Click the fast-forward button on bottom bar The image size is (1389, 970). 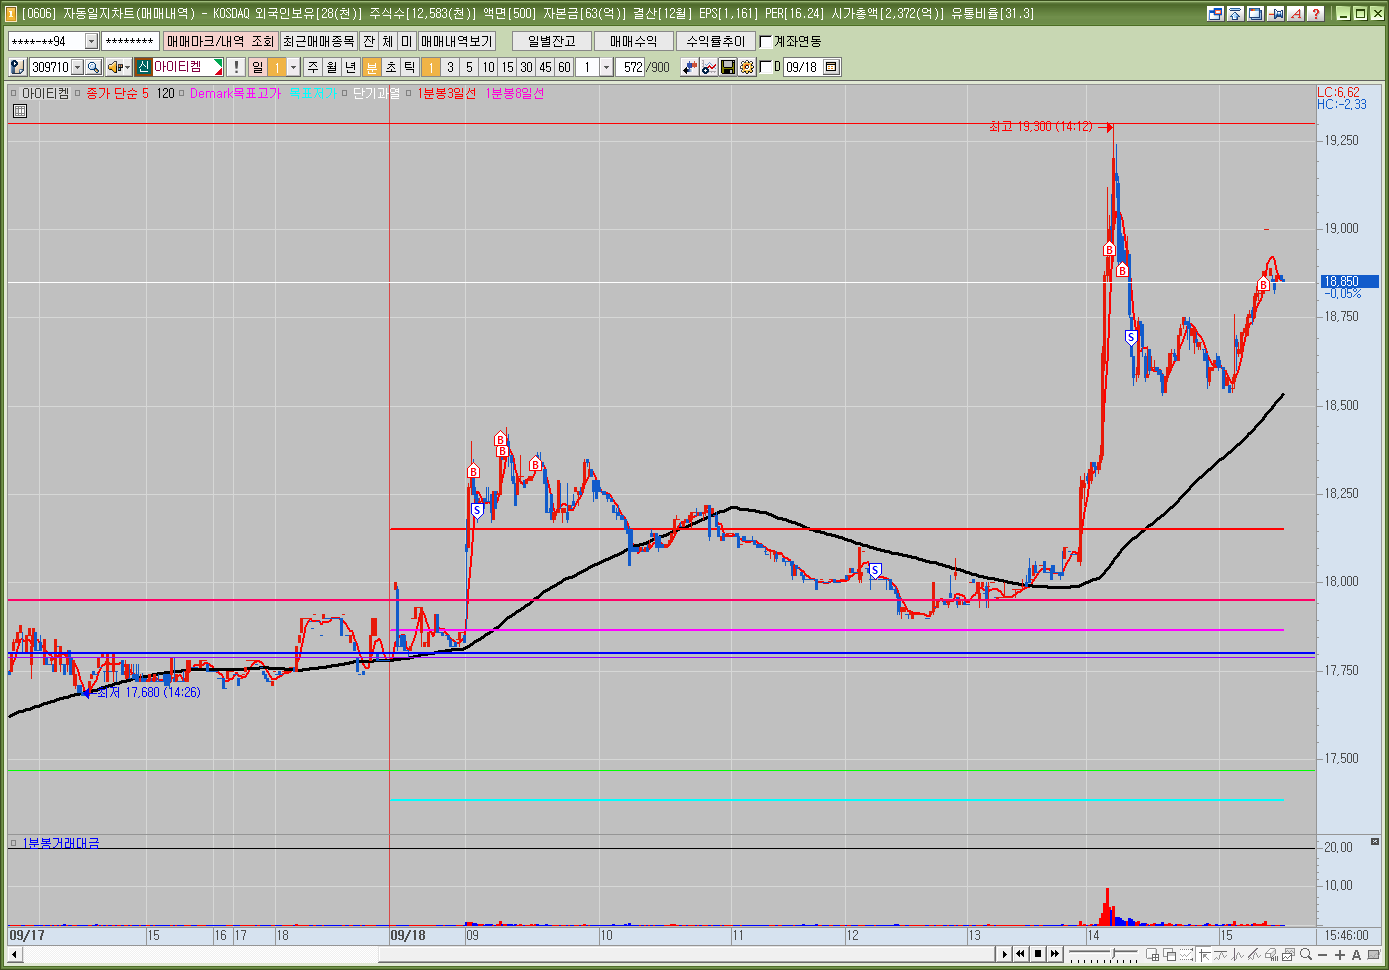(1055, 954)
